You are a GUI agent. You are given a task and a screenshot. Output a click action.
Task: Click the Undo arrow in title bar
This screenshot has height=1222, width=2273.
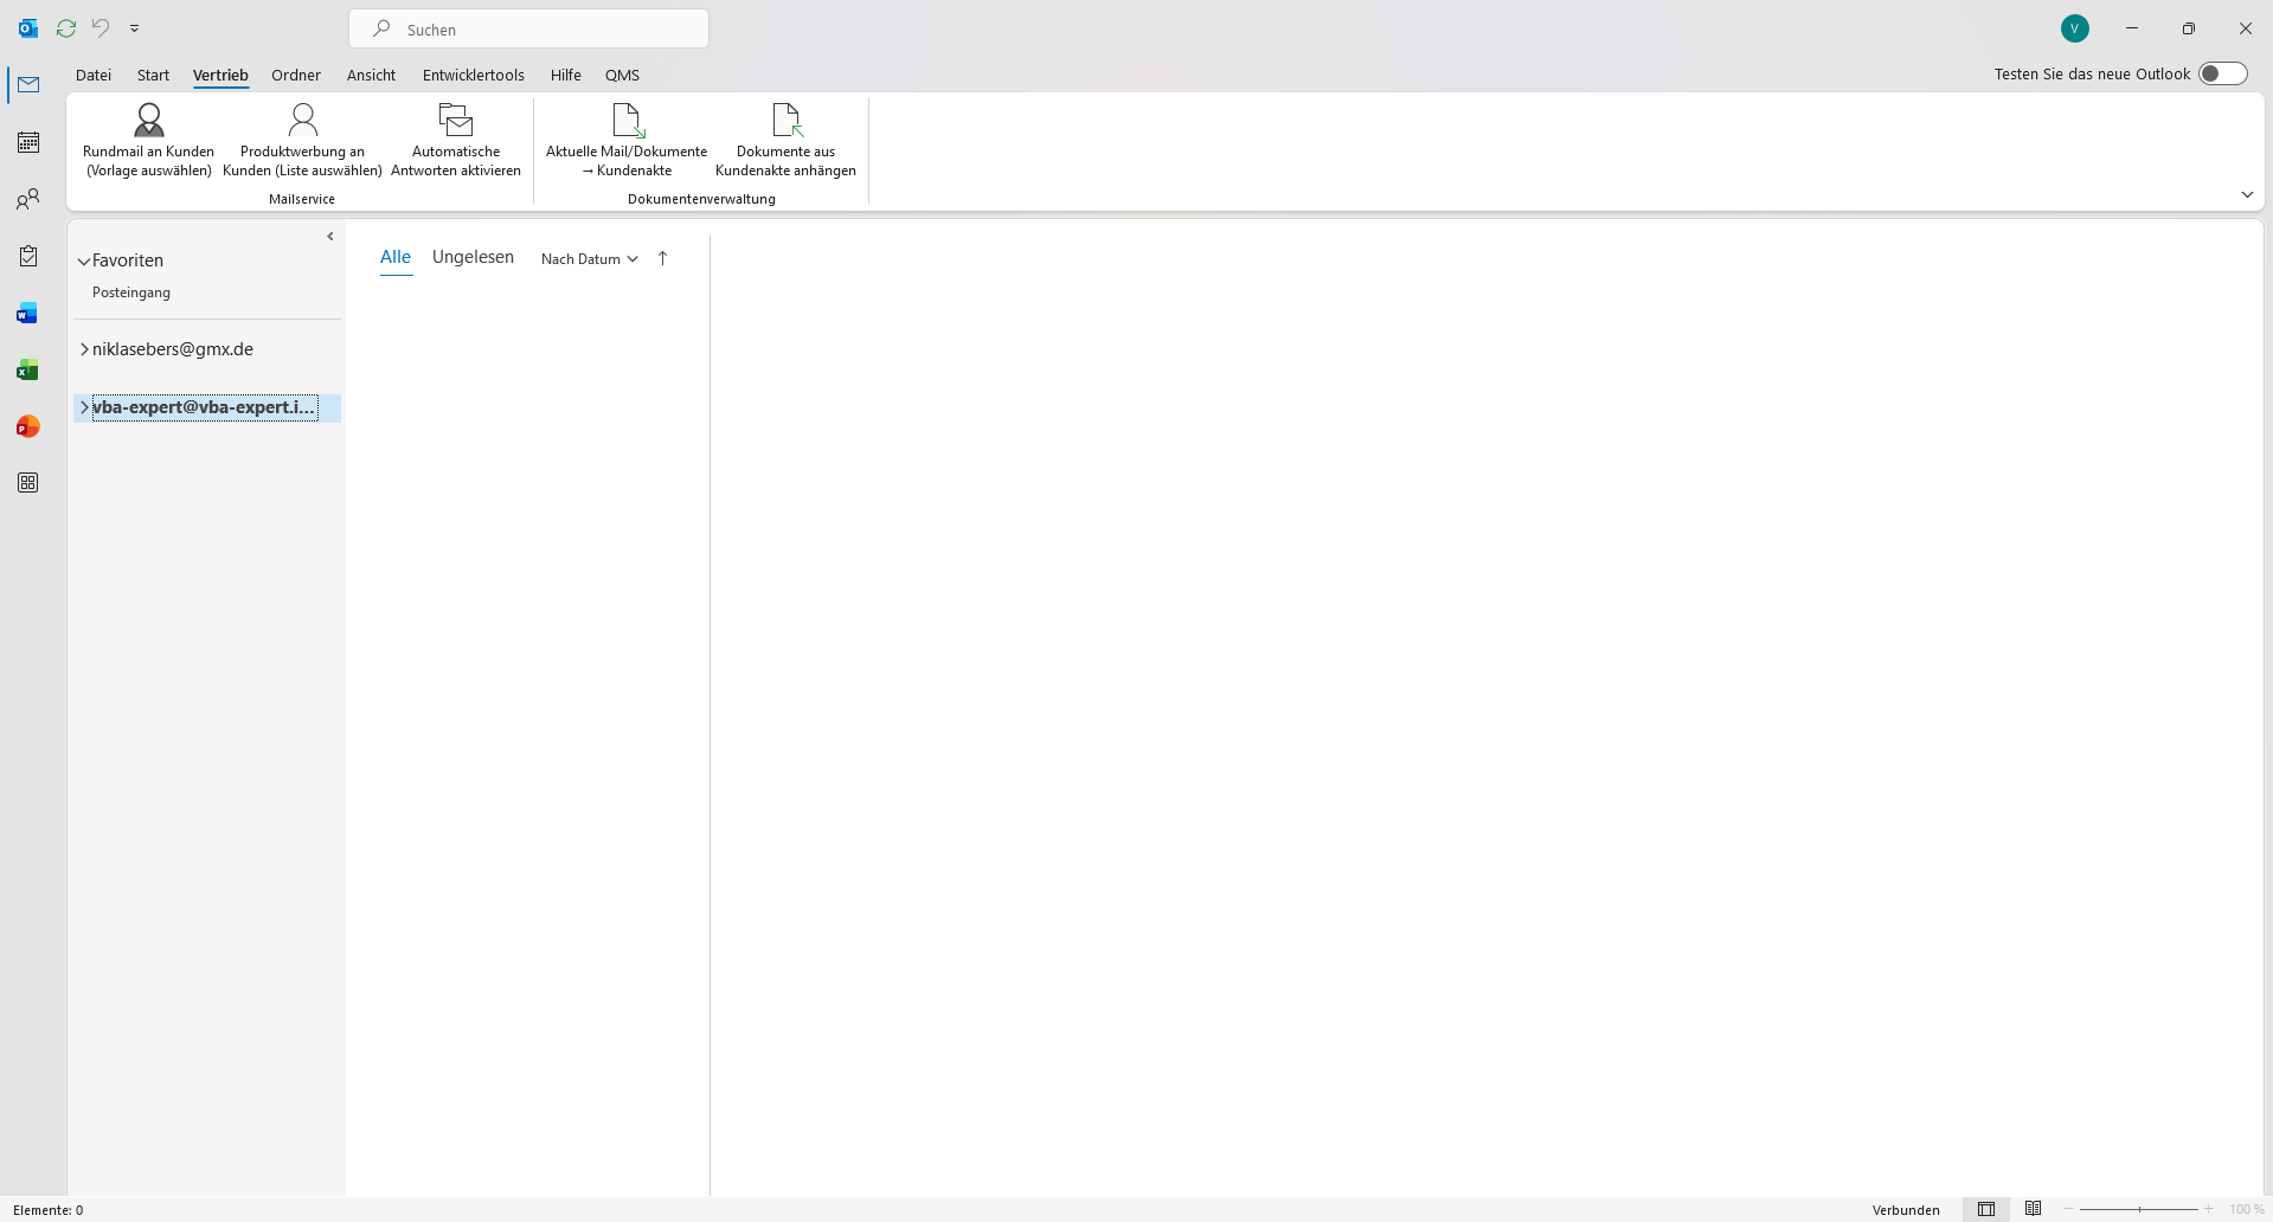(100, 28)
